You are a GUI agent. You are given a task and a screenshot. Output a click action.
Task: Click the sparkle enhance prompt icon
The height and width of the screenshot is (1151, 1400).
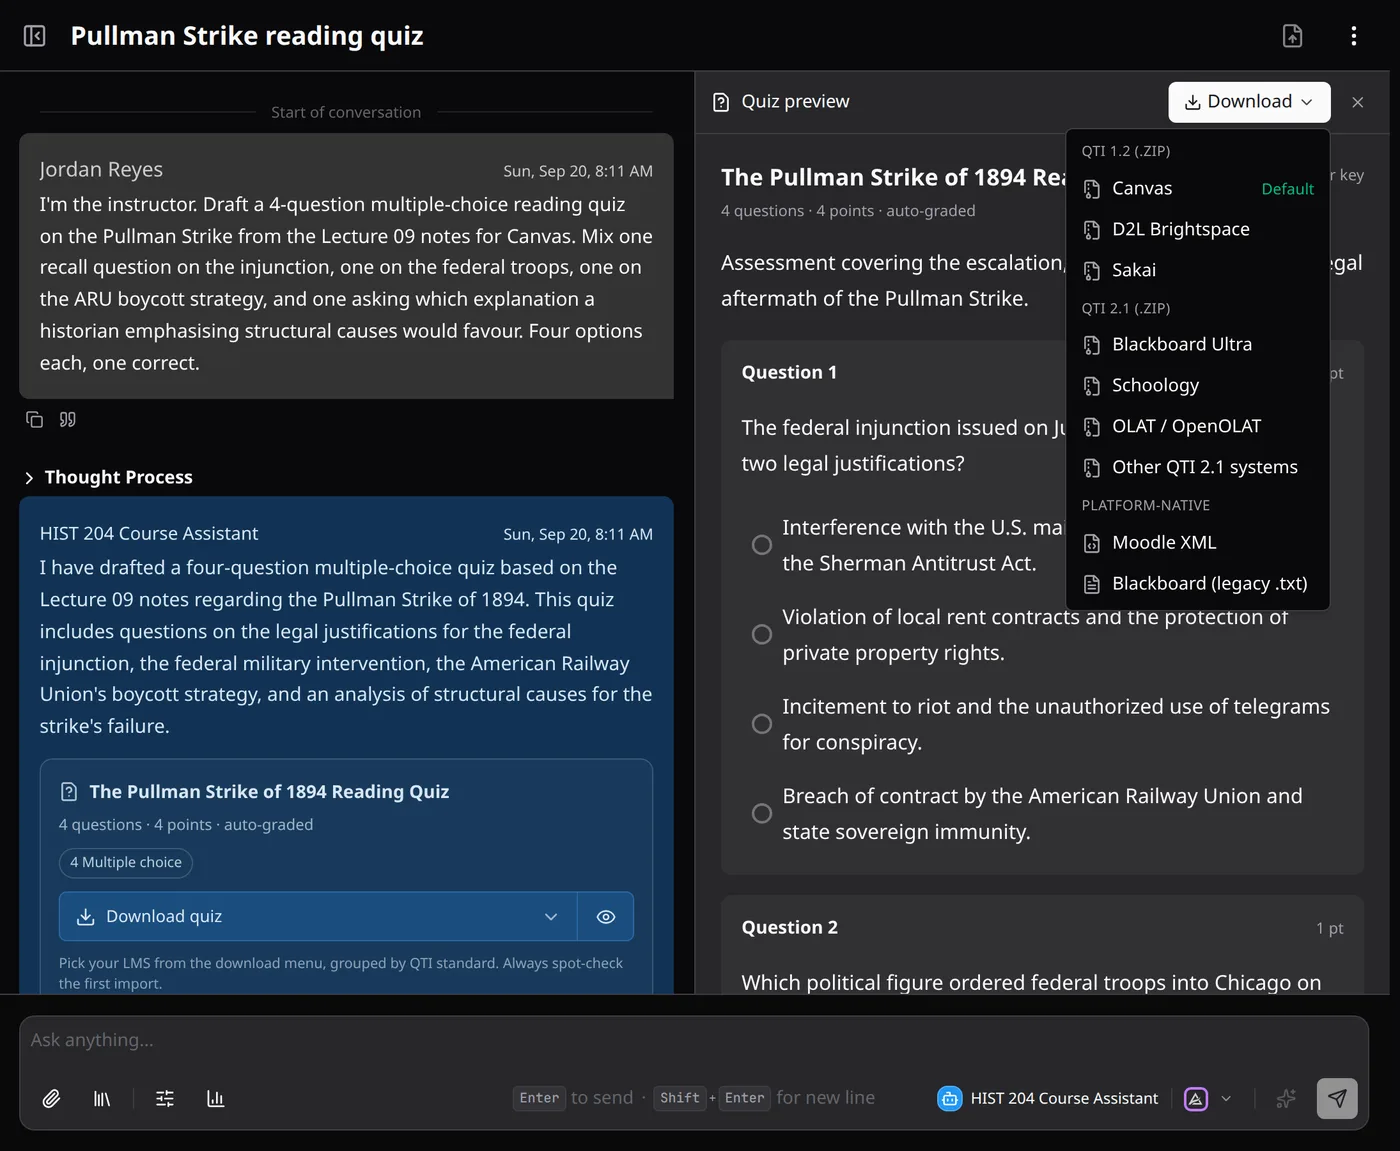click(1286, 1098)
